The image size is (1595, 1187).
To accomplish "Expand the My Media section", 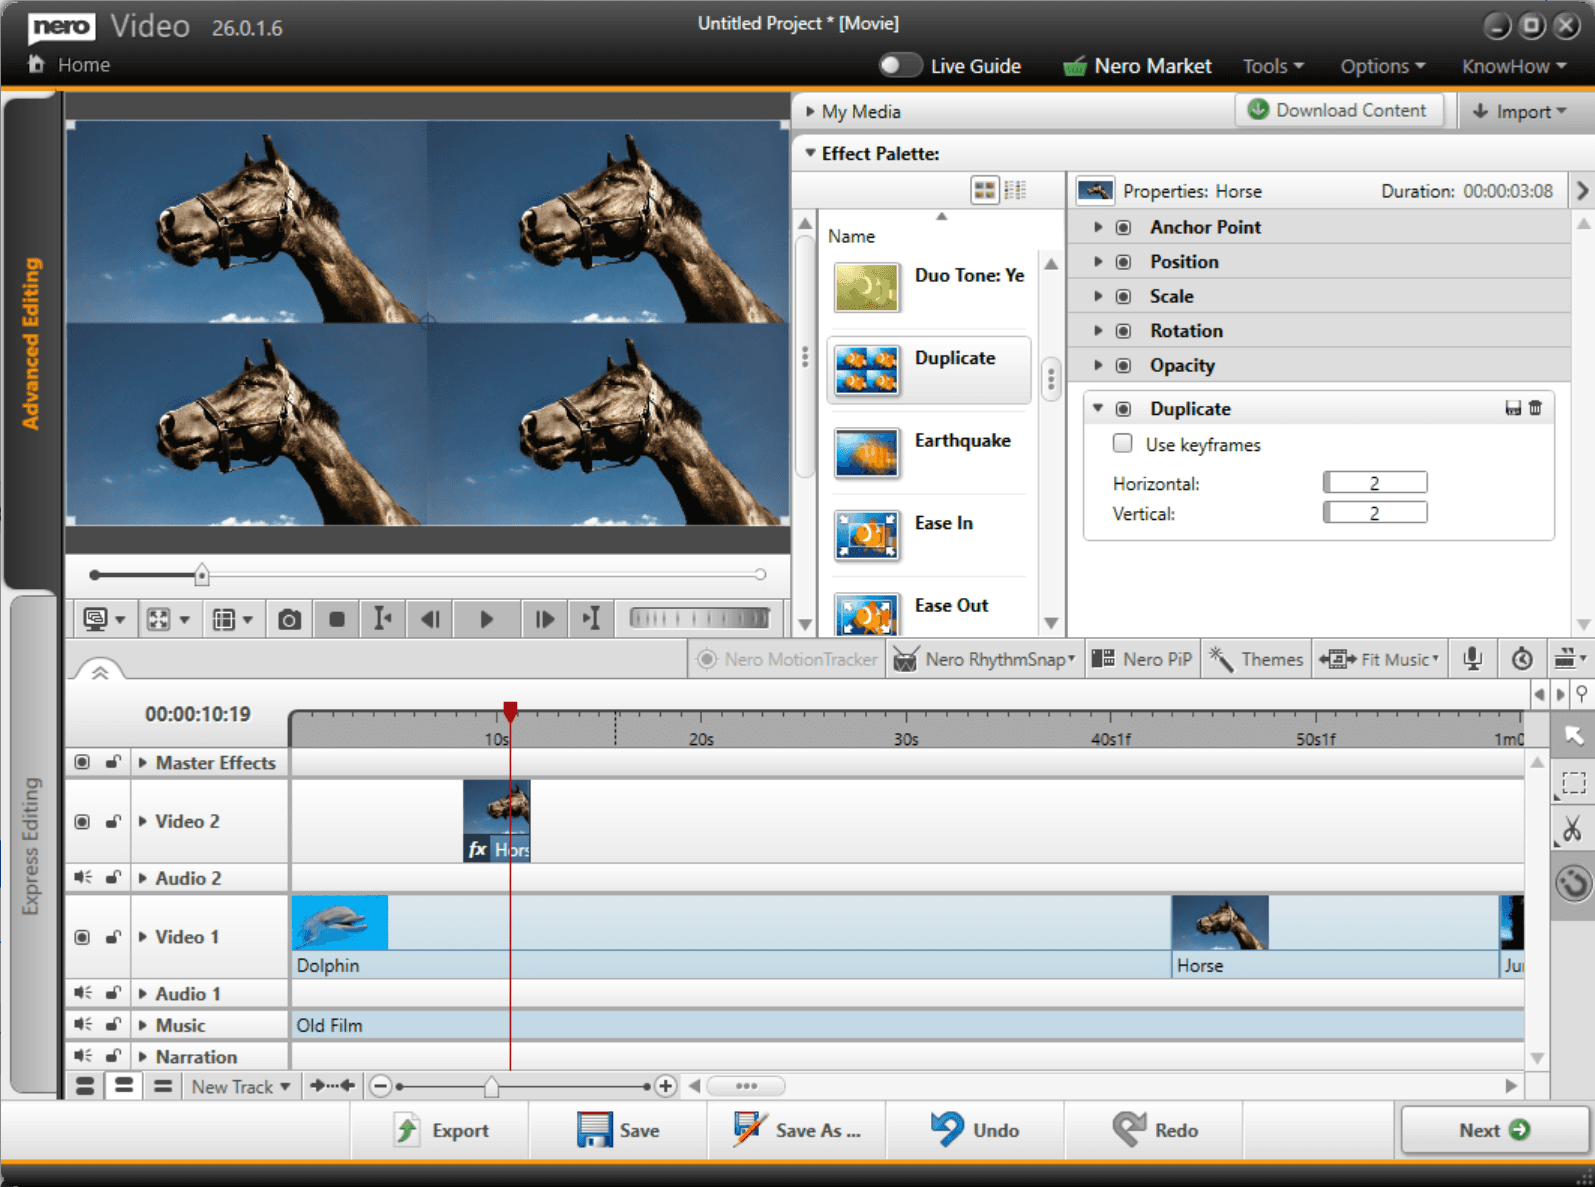I will [x=810, y=112].
